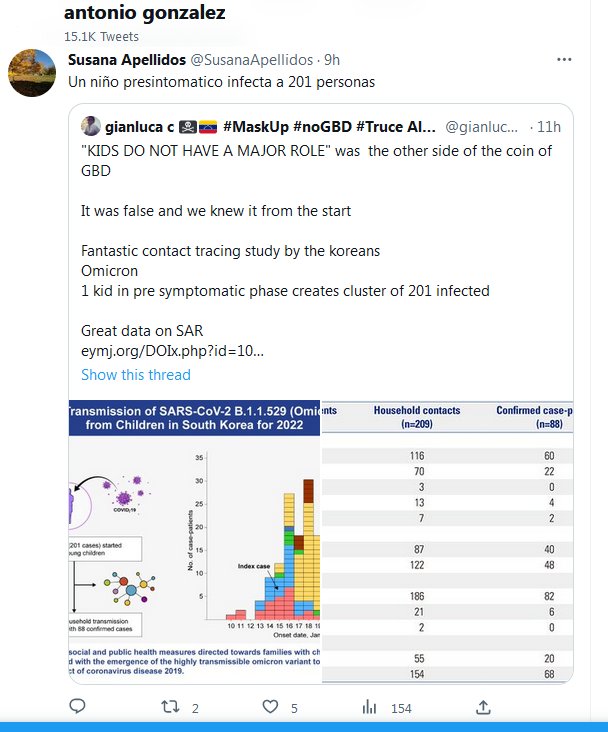Click the quoted tweet's 11h timestamp
The height and width of the screenshot is (732, 608).
(549, 127)
